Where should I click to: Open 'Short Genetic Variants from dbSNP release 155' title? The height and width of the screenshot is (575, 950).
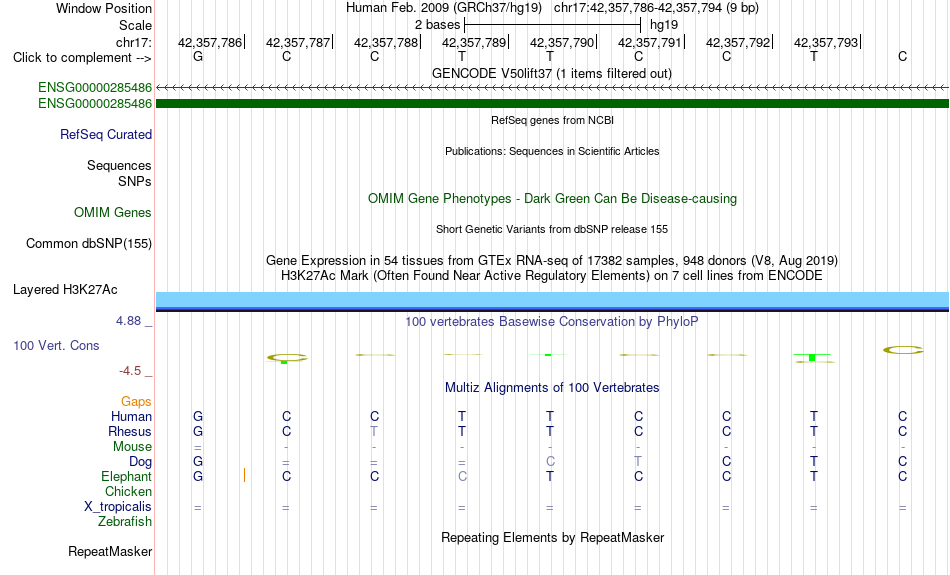pos(552,229)
